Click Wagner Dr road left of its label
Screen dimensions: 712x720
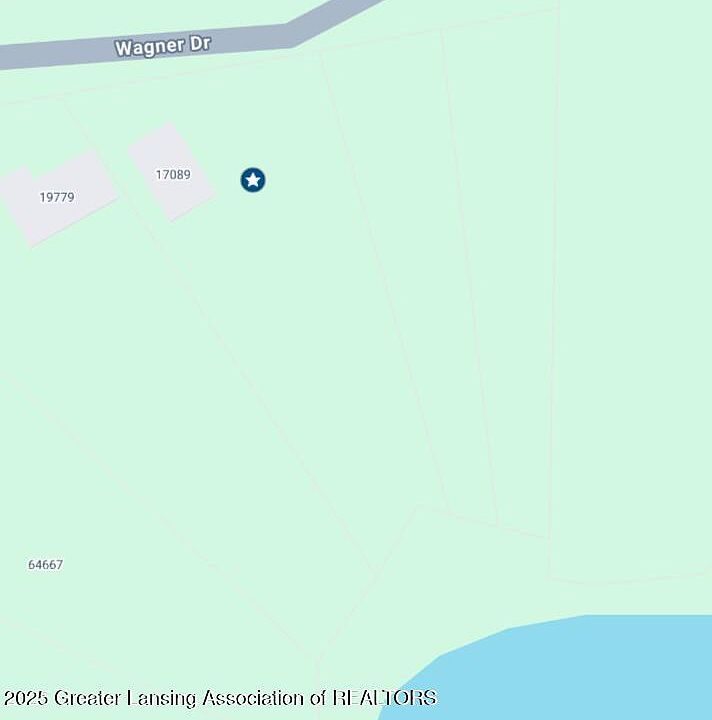[x=55, y=54]
